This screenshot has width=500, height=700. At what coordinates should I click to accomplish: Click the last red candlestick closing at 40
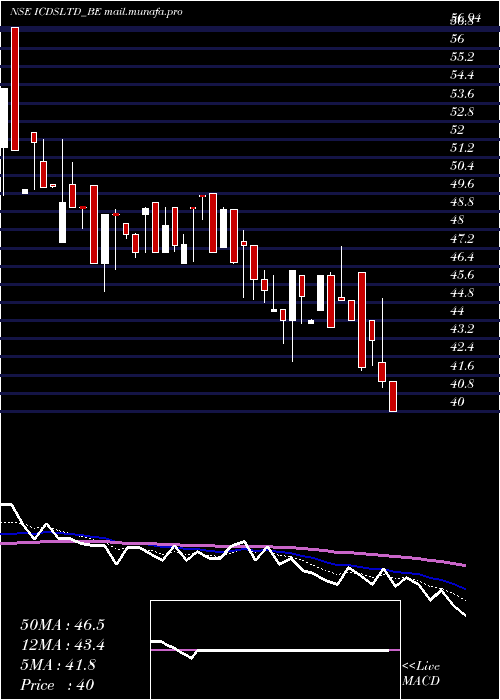[x=393, y=396]
